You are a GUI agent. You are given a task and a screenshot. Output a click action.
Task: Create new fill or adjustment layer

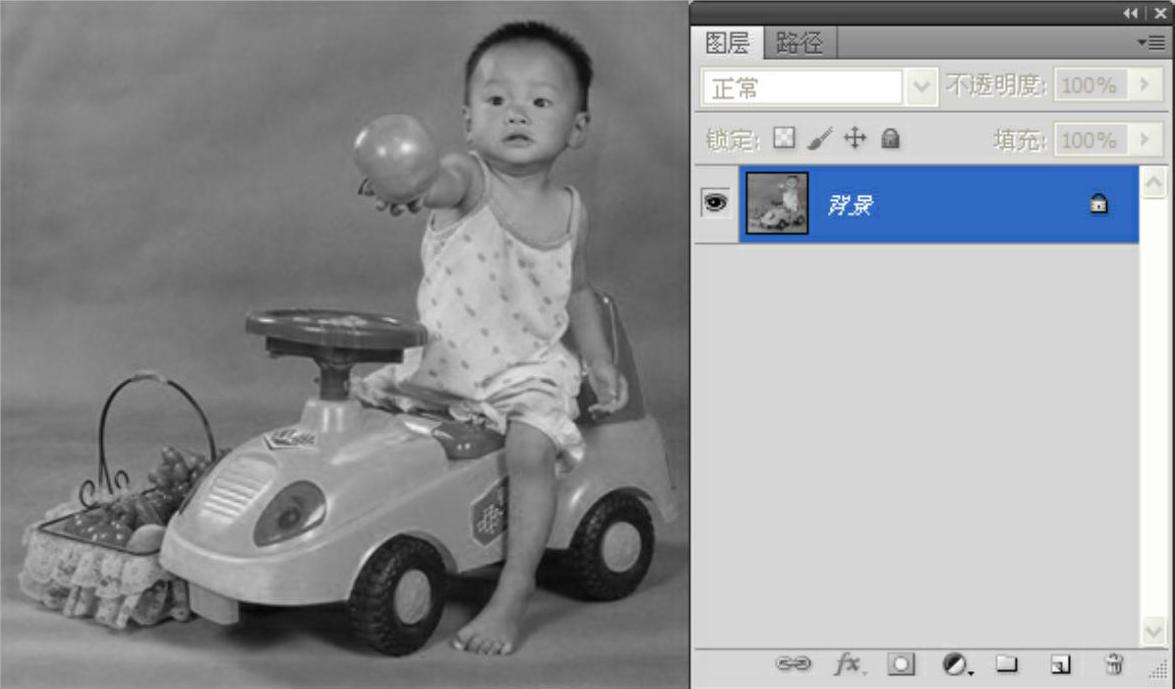956,664
